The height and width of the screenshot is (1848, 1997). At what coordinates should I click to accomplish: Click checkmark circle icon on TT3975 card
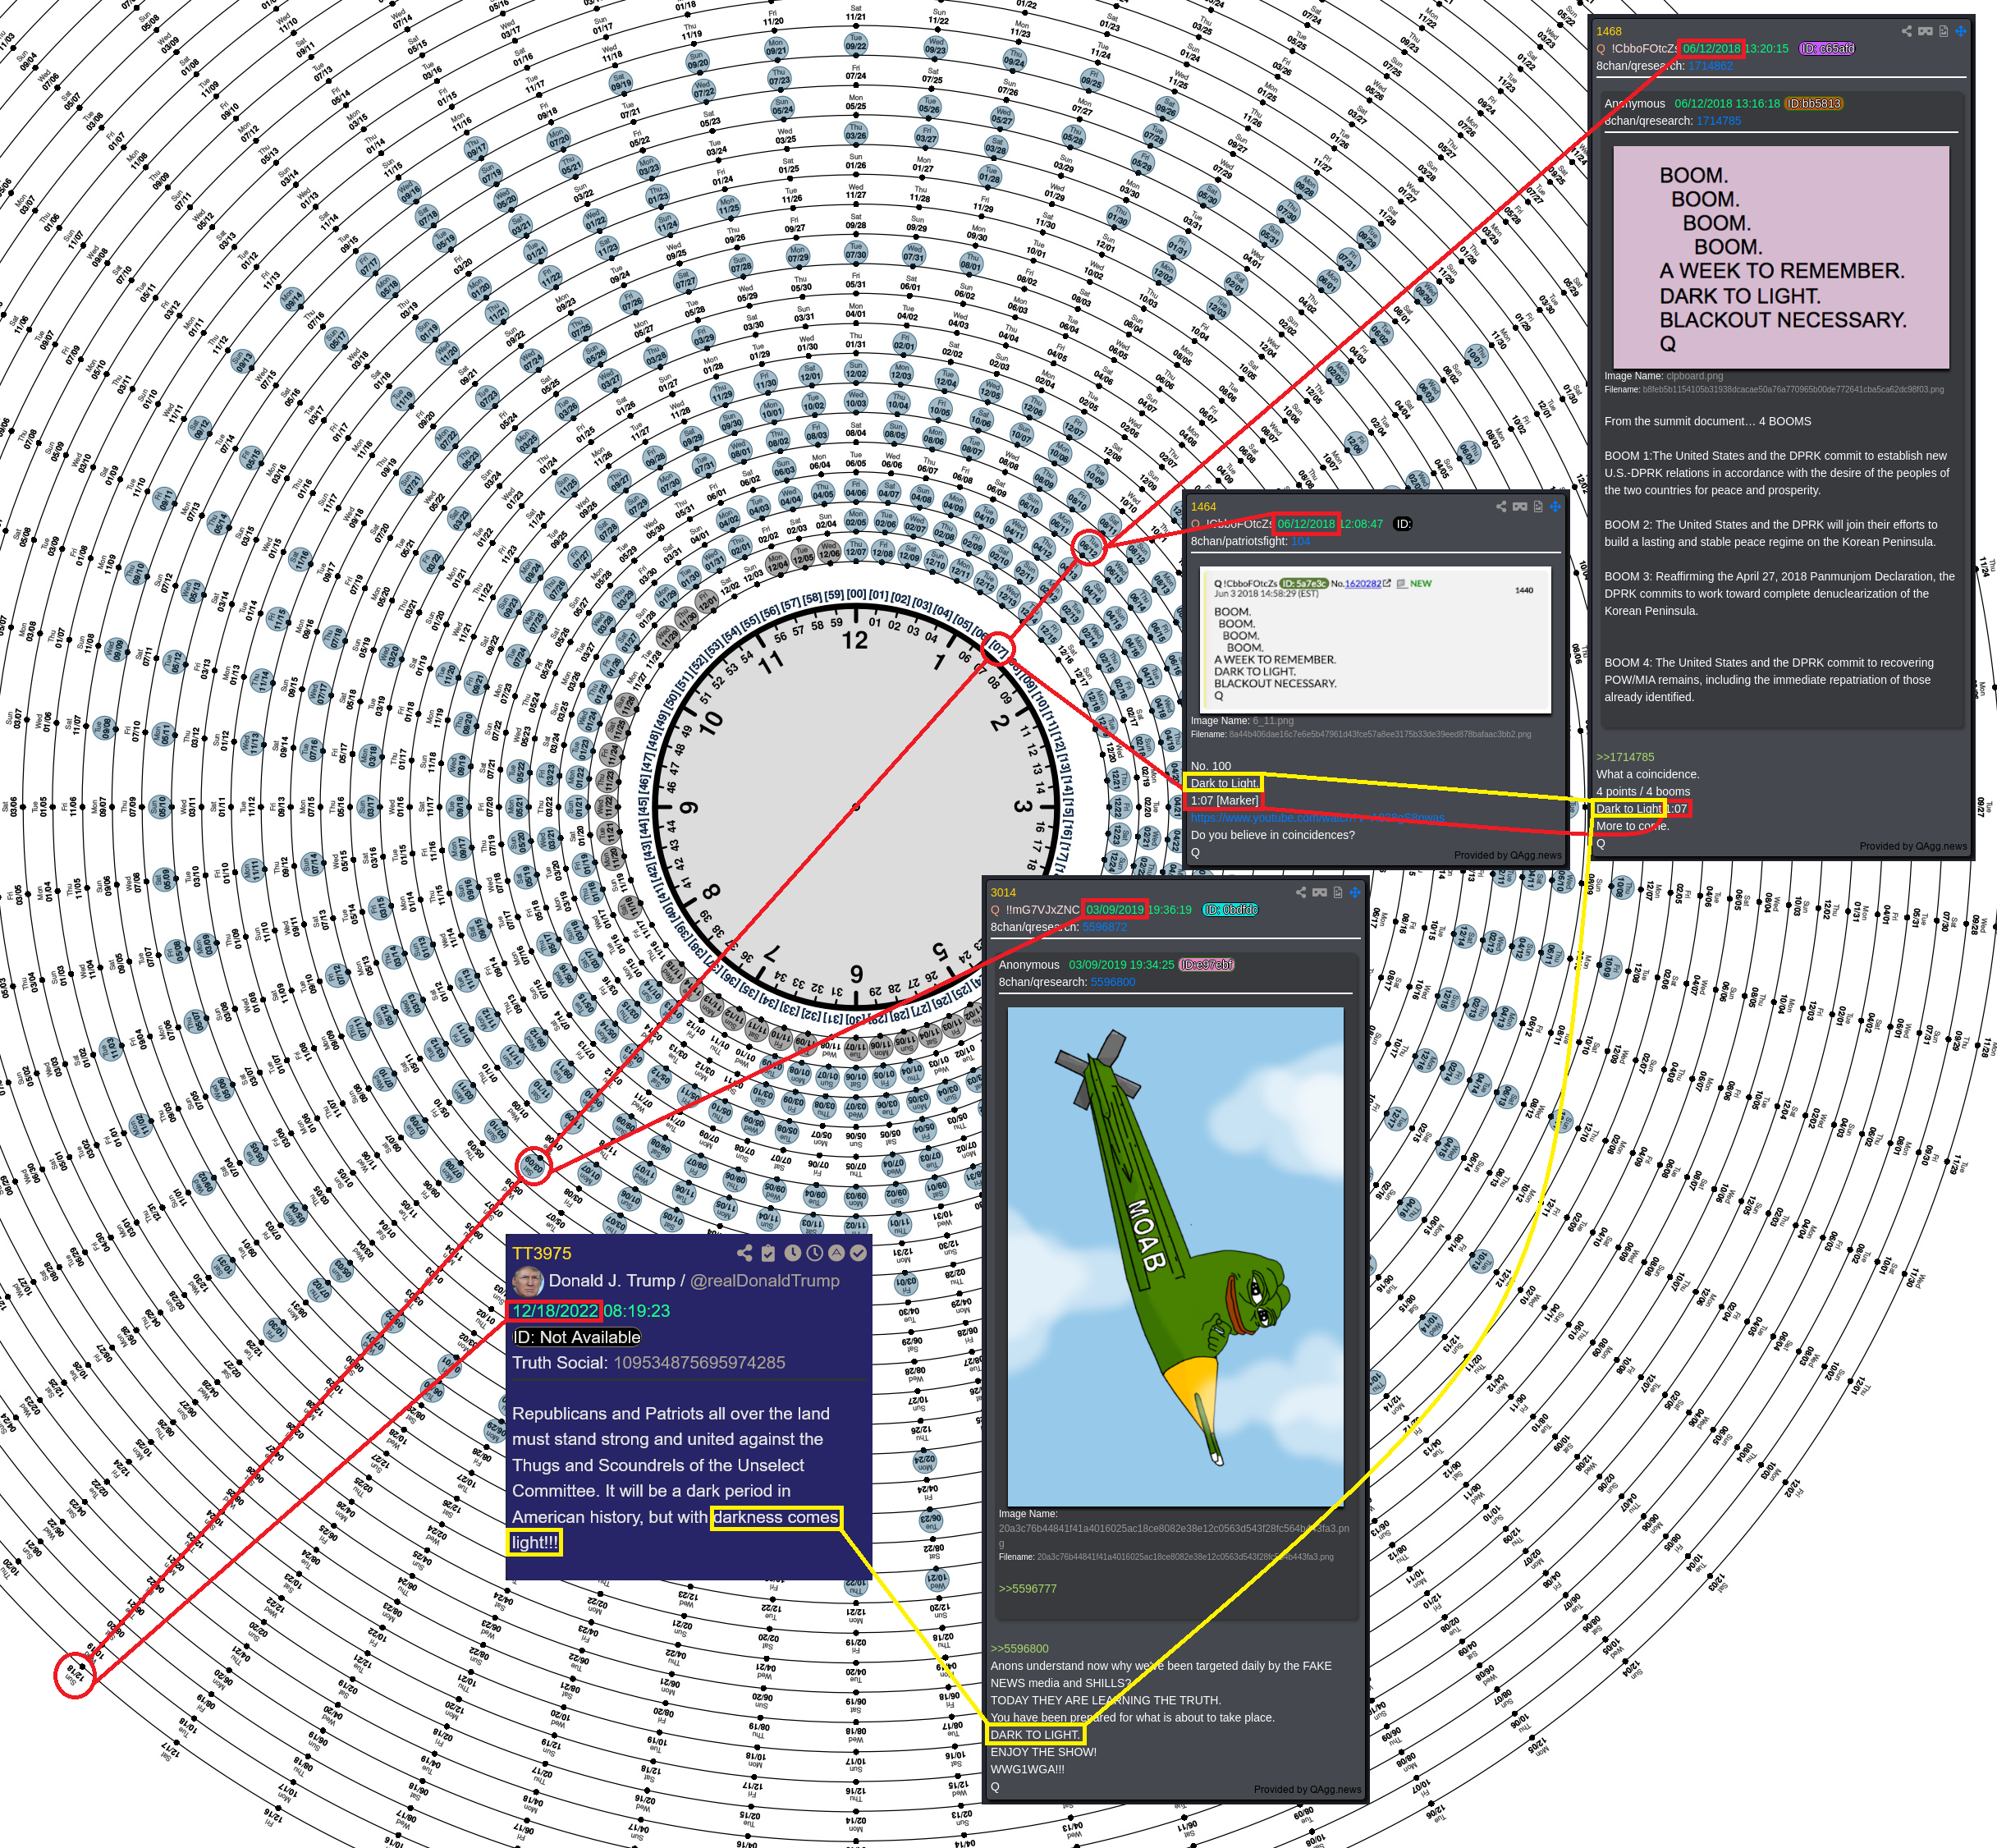pyautogui.click(x=858, y=1253)
